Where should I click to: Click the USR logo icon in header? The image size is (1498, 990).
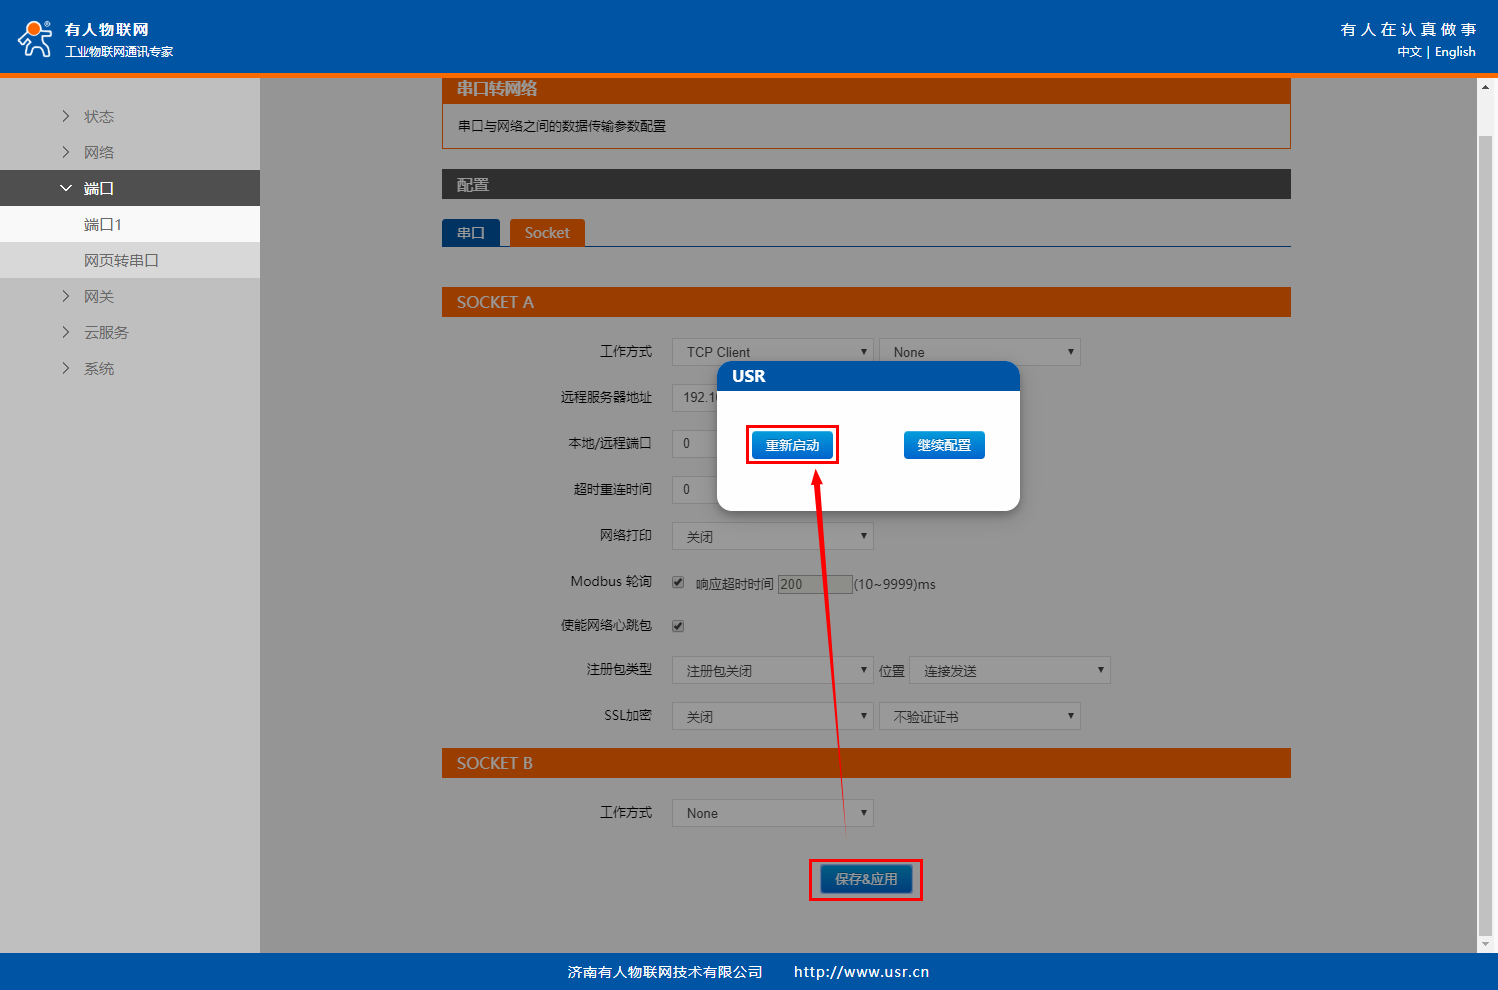[35, 38]
